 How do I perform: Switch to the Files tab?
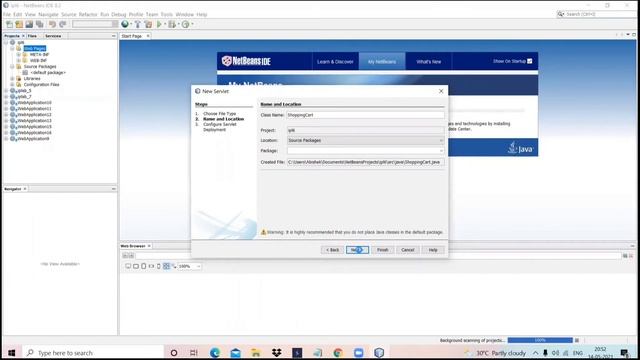tap(32, 36)
